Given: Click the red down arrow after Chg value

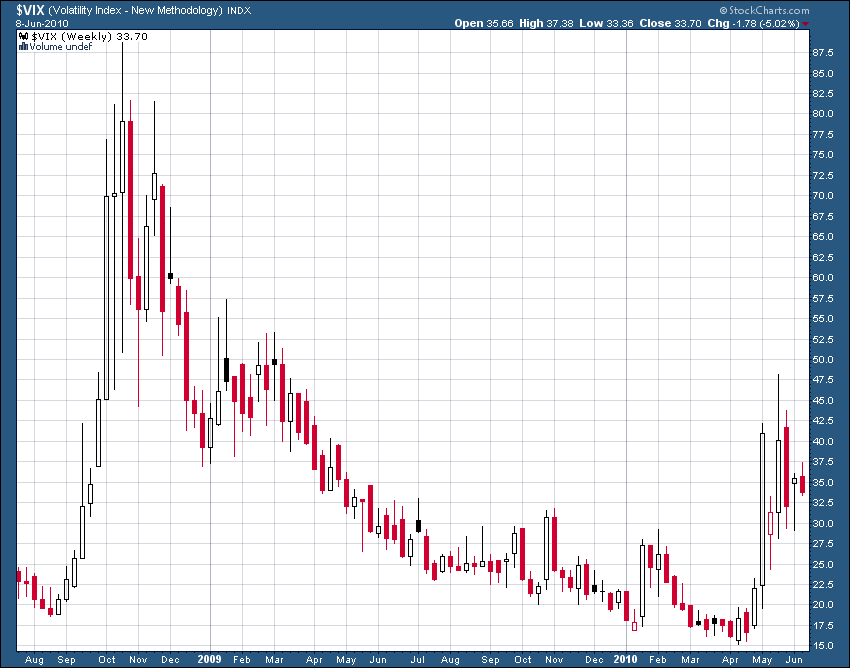Looking at the screenshot, I should [x=806, y=24].
